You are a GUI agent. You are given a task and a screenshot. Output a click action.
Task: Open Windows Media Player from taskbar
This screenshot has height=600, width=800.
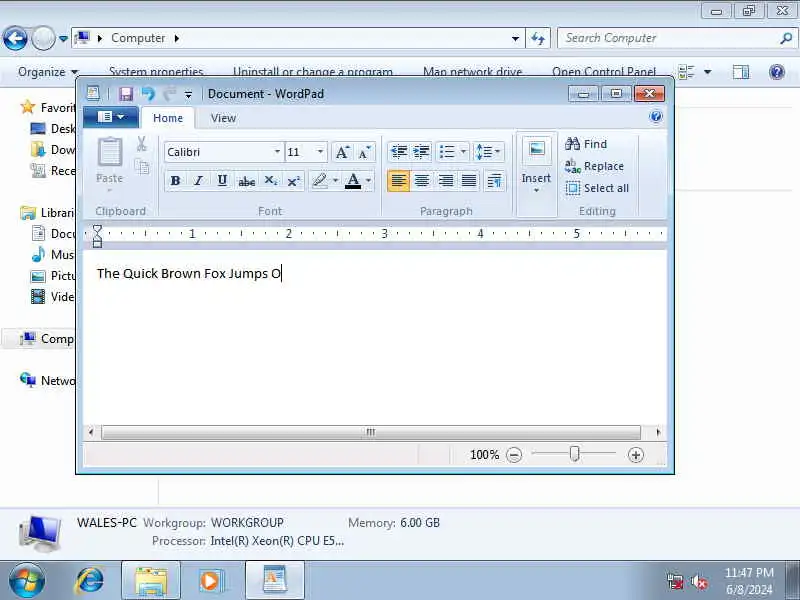pyautogui.click(x=212, y=580)
